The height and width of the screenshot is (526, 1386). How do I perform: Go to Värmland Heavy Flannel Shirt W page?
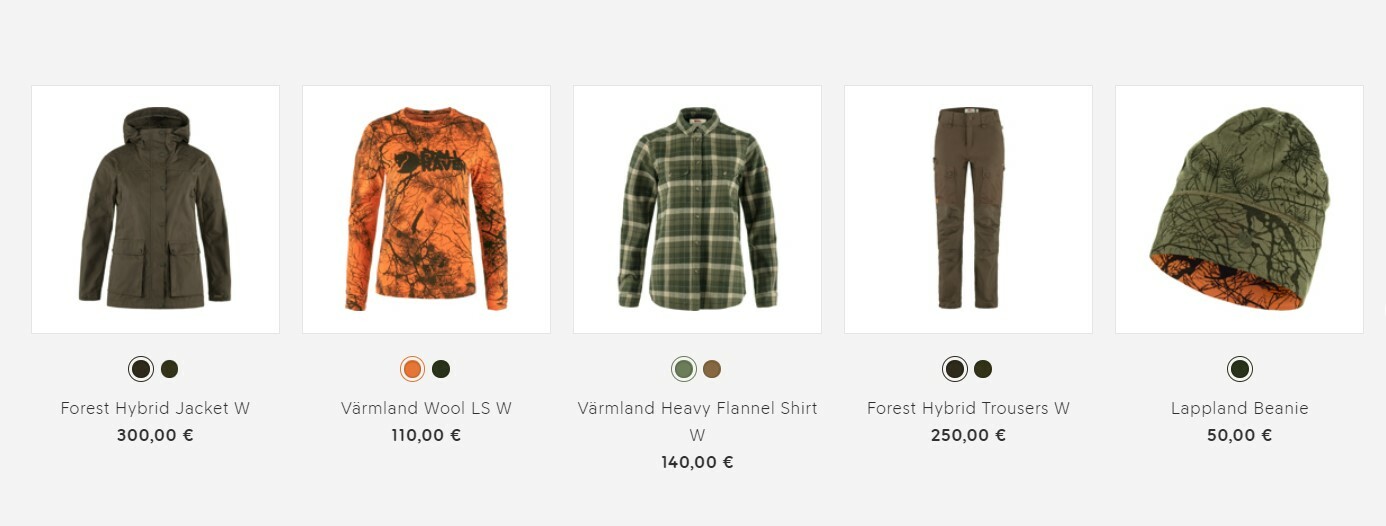(x=697, y=421)
